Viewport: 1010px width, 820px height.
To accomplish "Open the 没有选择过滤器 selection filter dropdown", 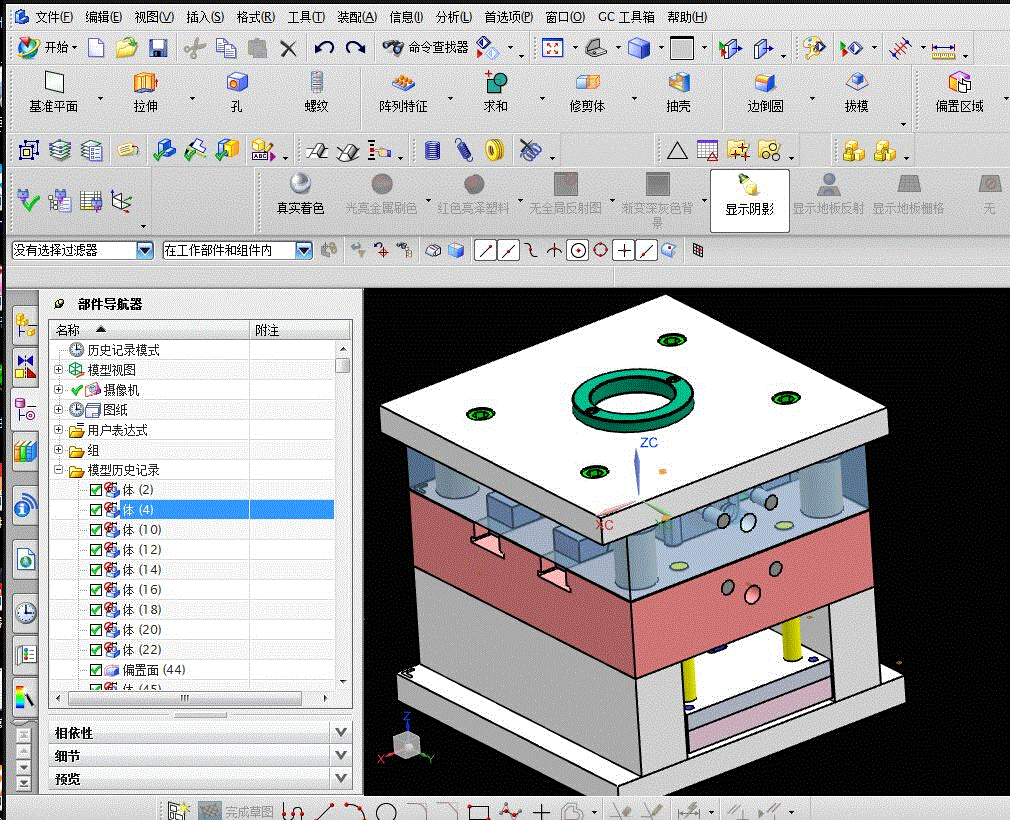I will pyautogui.click(x=144, y=250).
